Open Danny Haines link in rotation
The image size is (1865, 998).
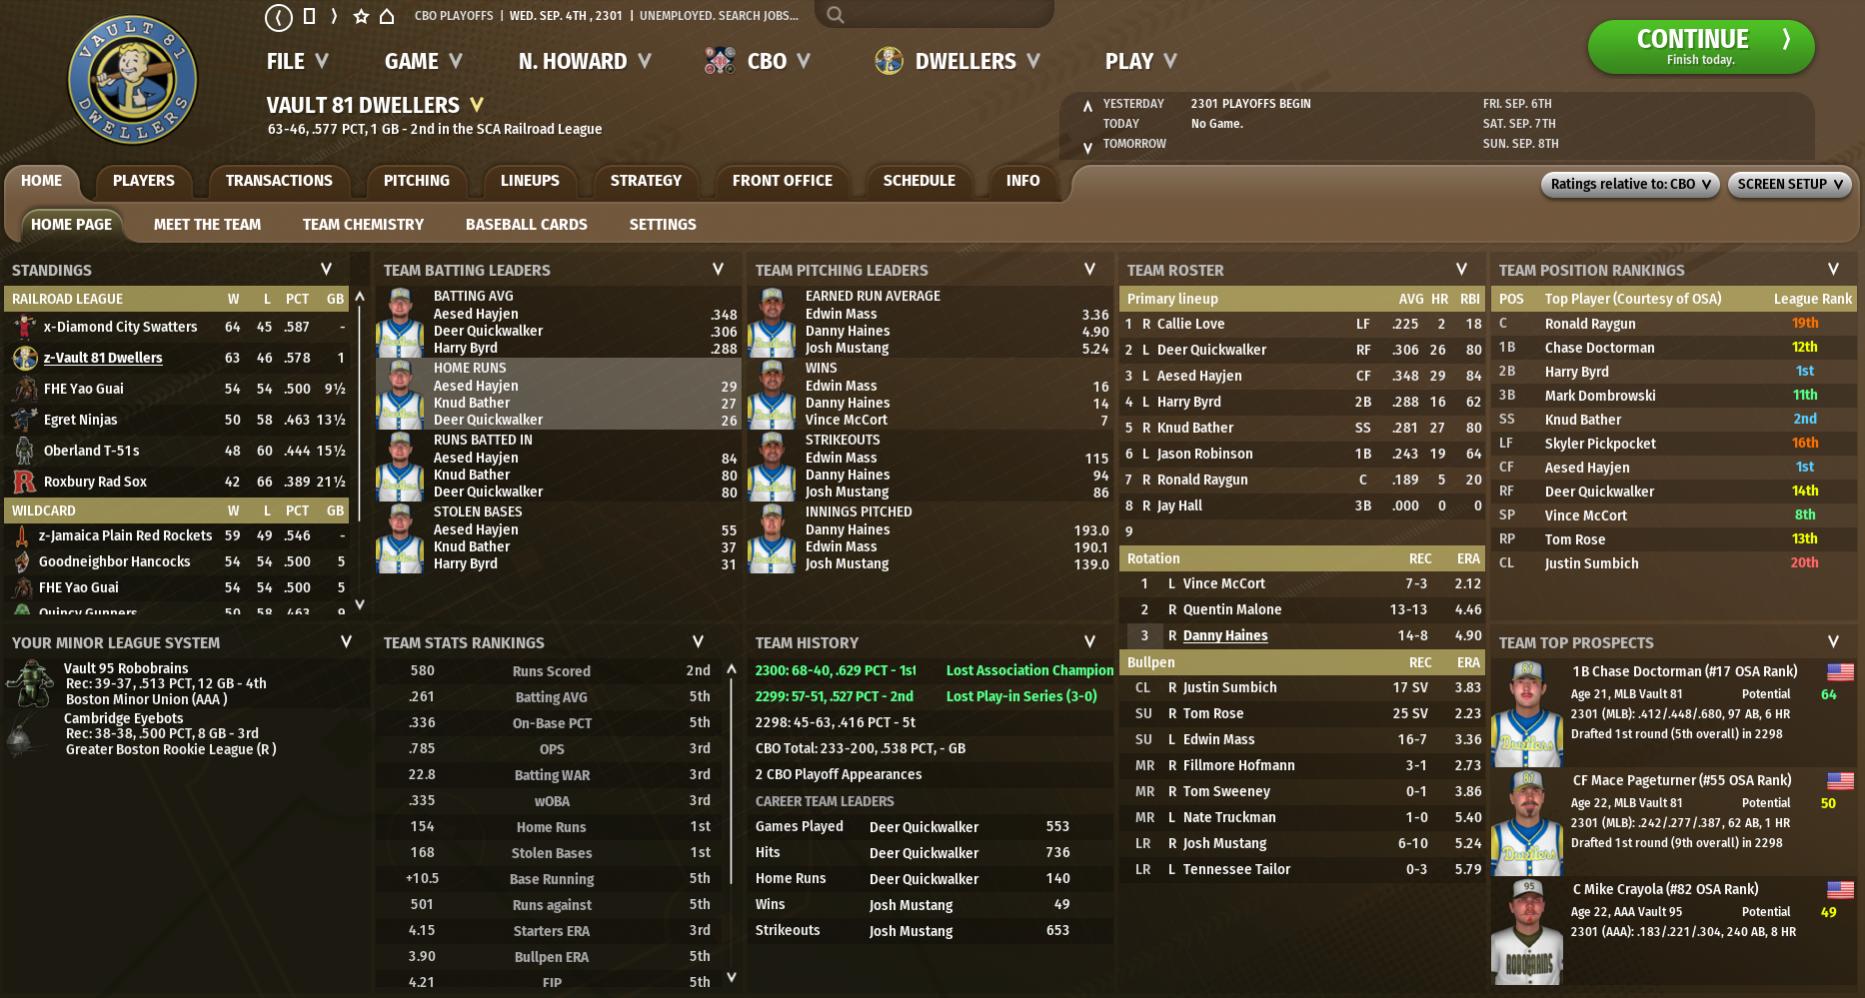tap(1224, 636)
